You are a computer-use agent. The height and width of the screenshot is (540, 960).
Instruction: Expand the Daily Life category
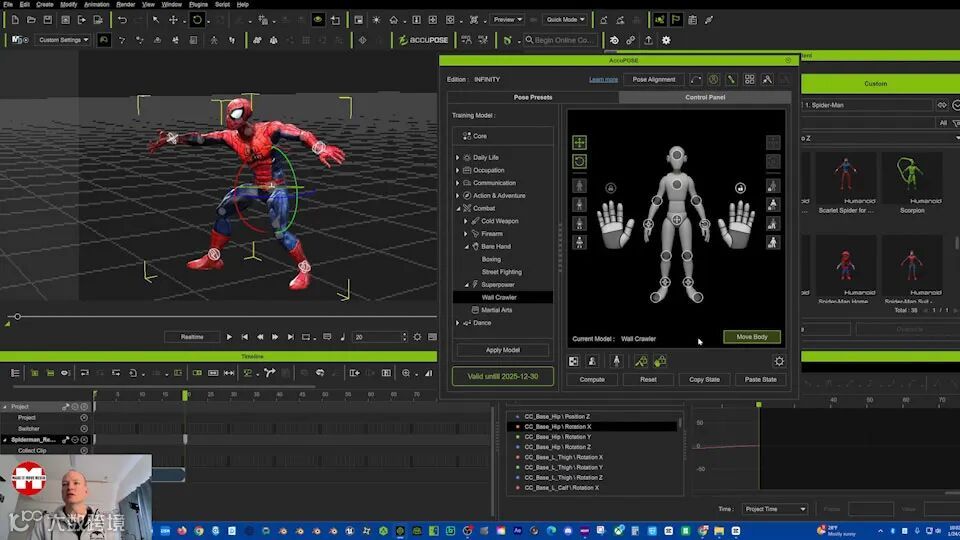(458, 158)
